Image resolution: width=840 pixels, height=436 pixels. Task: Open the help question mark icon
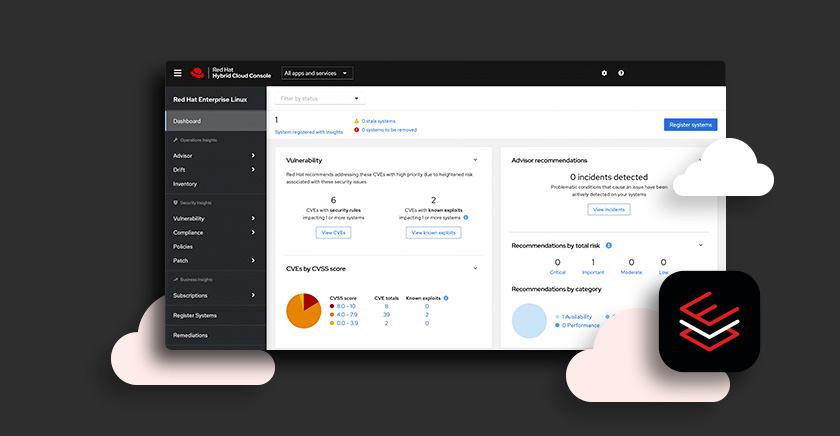(x=621, y=73)
